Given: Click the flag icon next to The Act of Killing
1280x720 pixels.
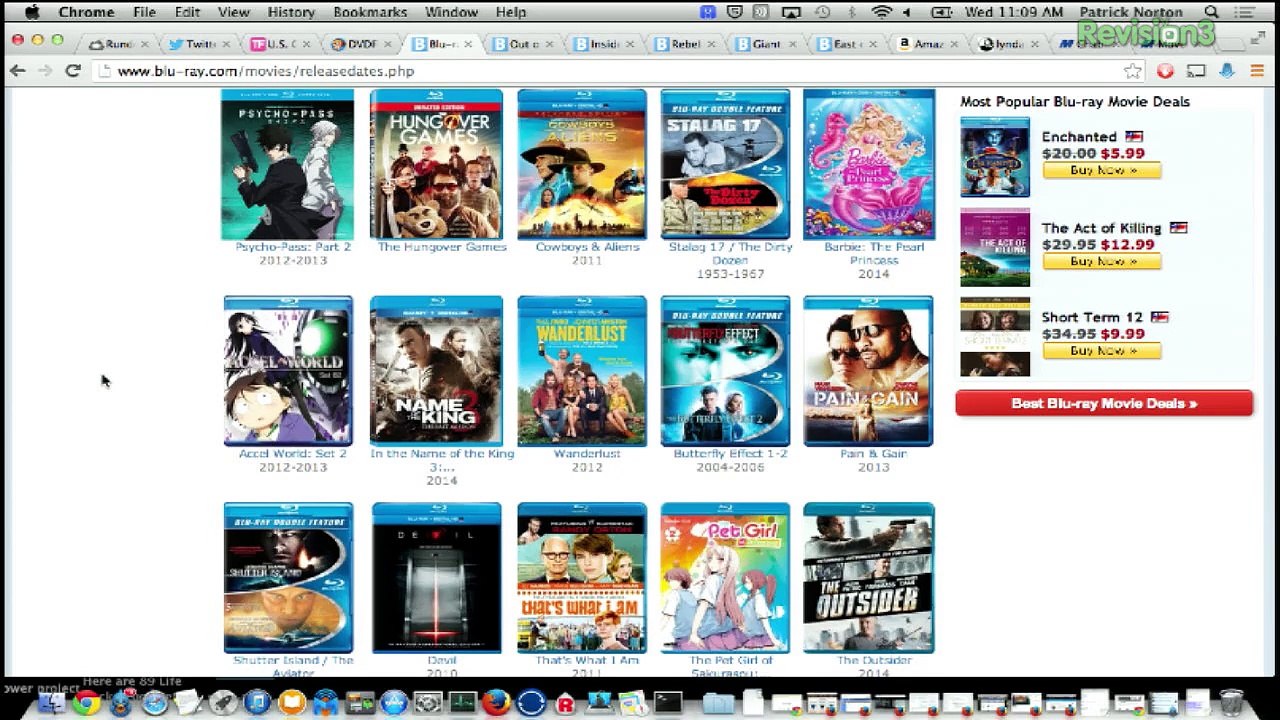Looking at the screenshot, I should (x=1178, y=228).
